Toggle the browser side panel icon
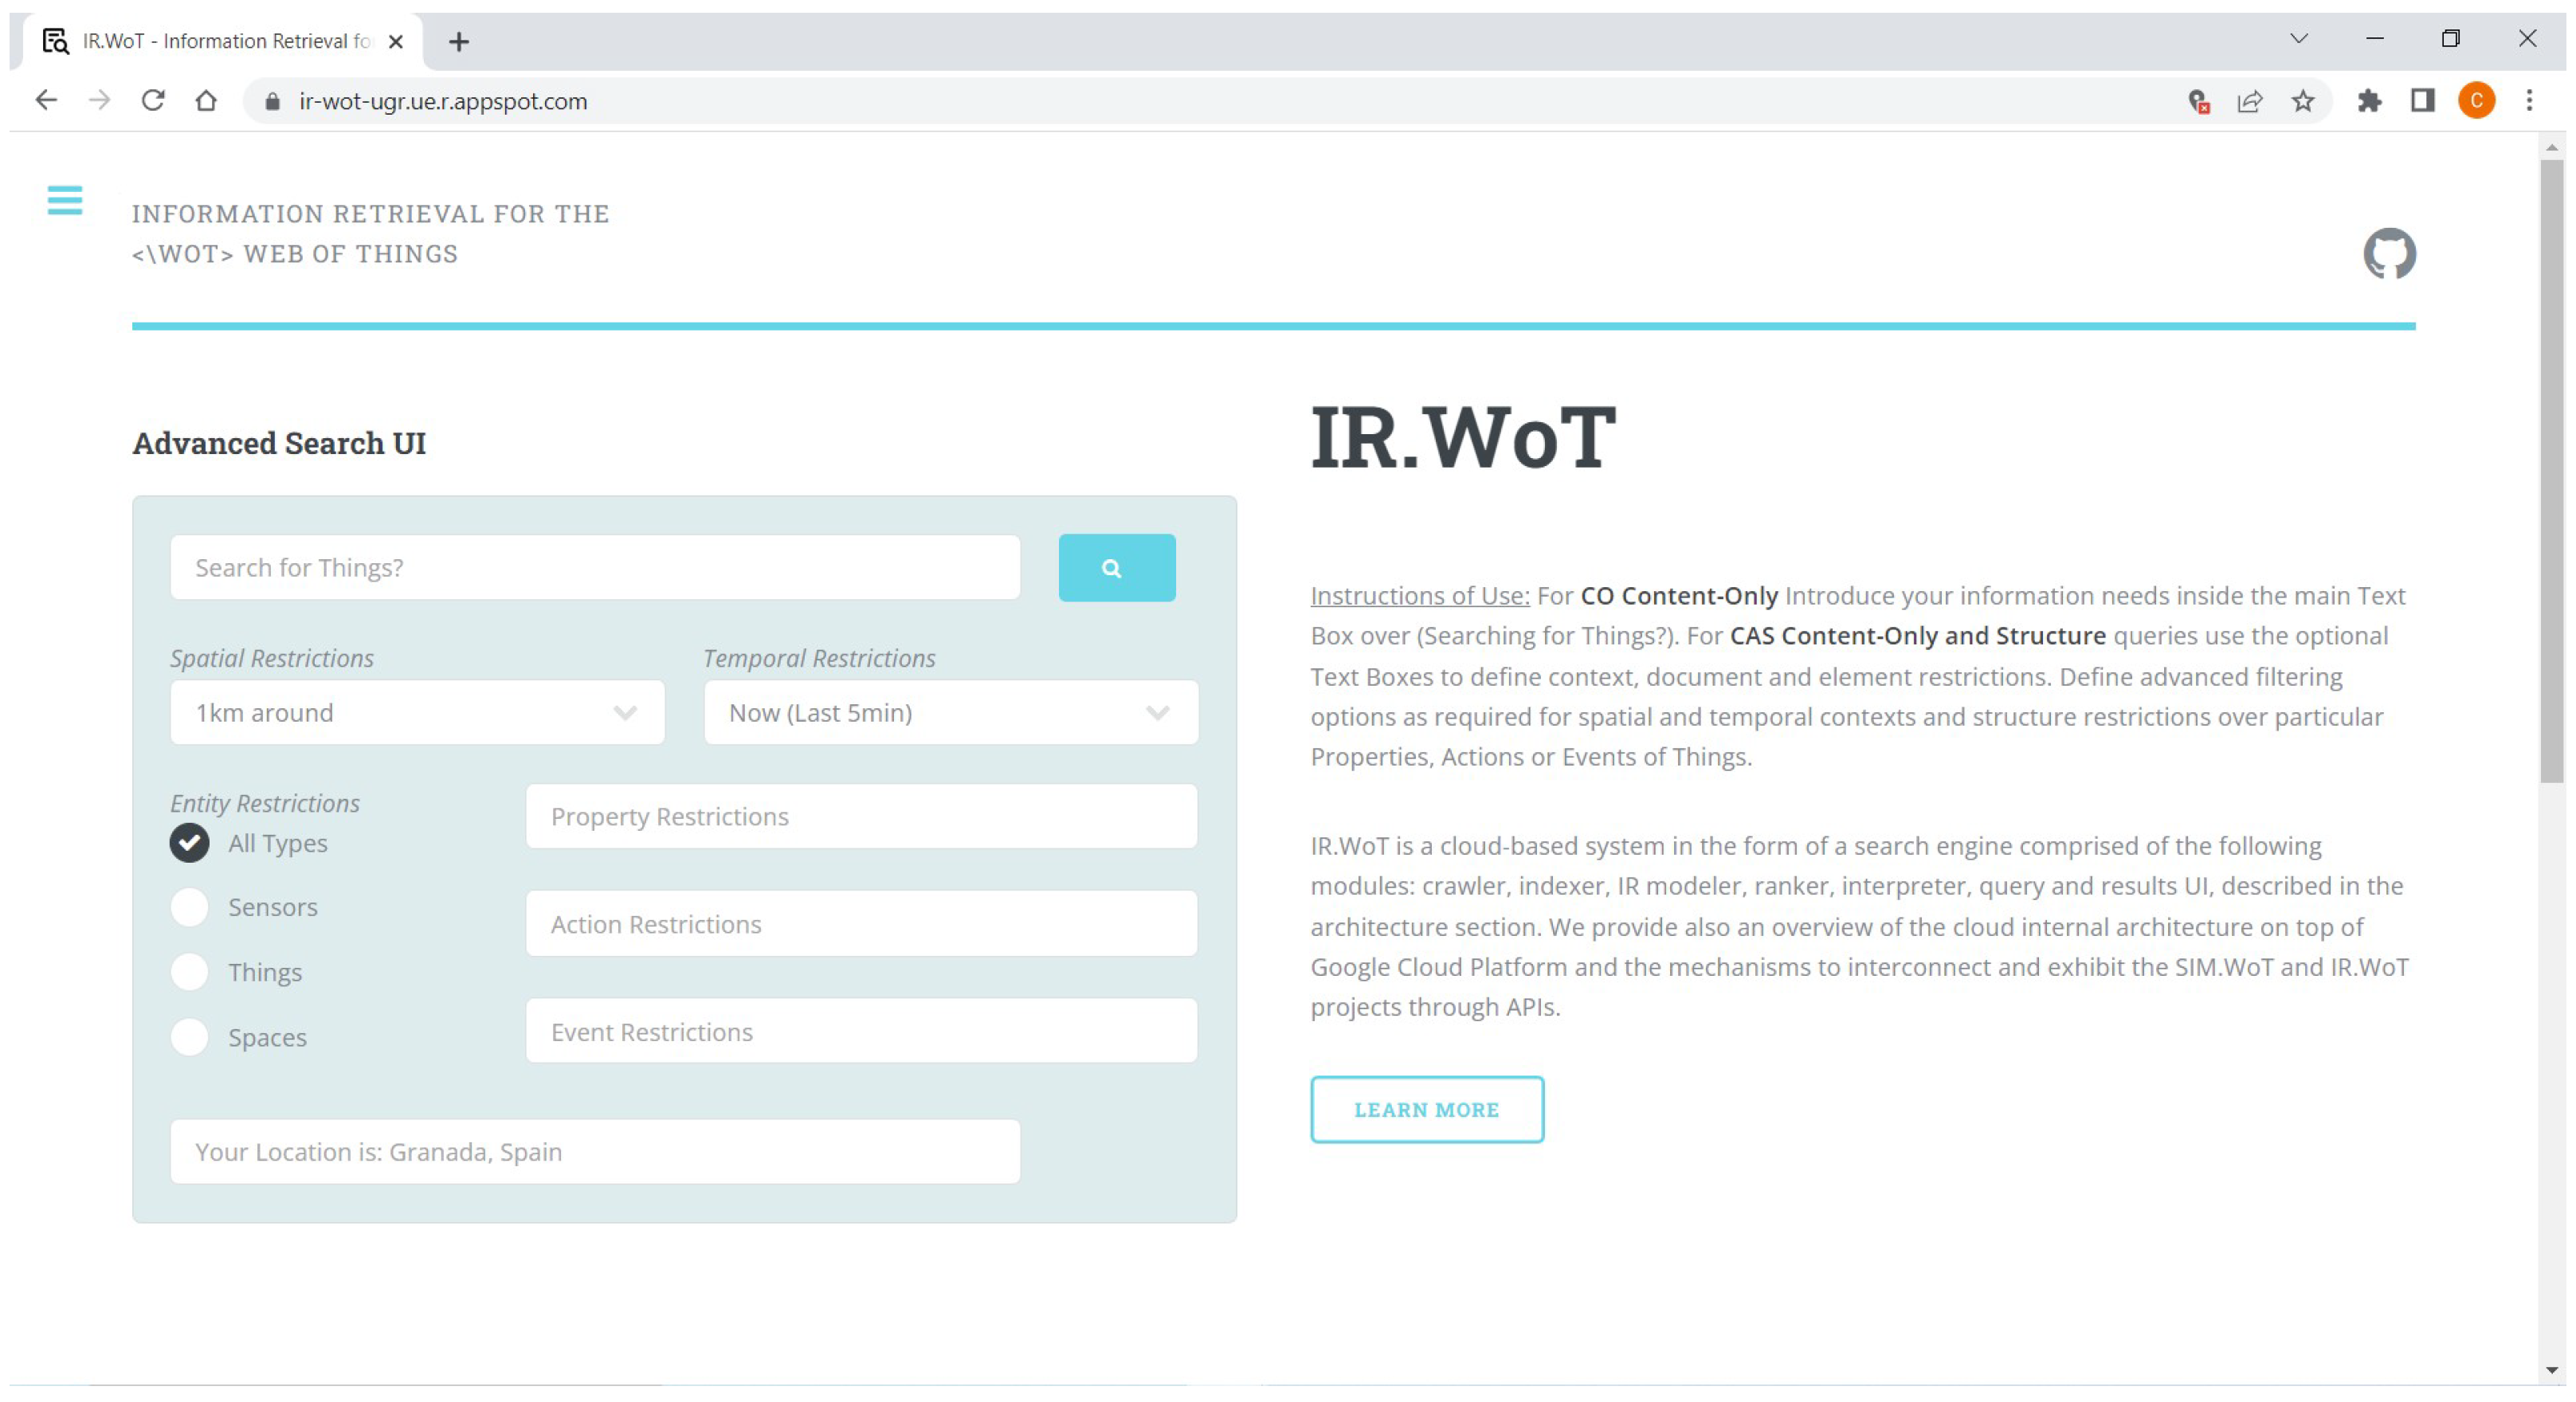This screenshot has height=1402, width=2576. [x=2421, y=101]
